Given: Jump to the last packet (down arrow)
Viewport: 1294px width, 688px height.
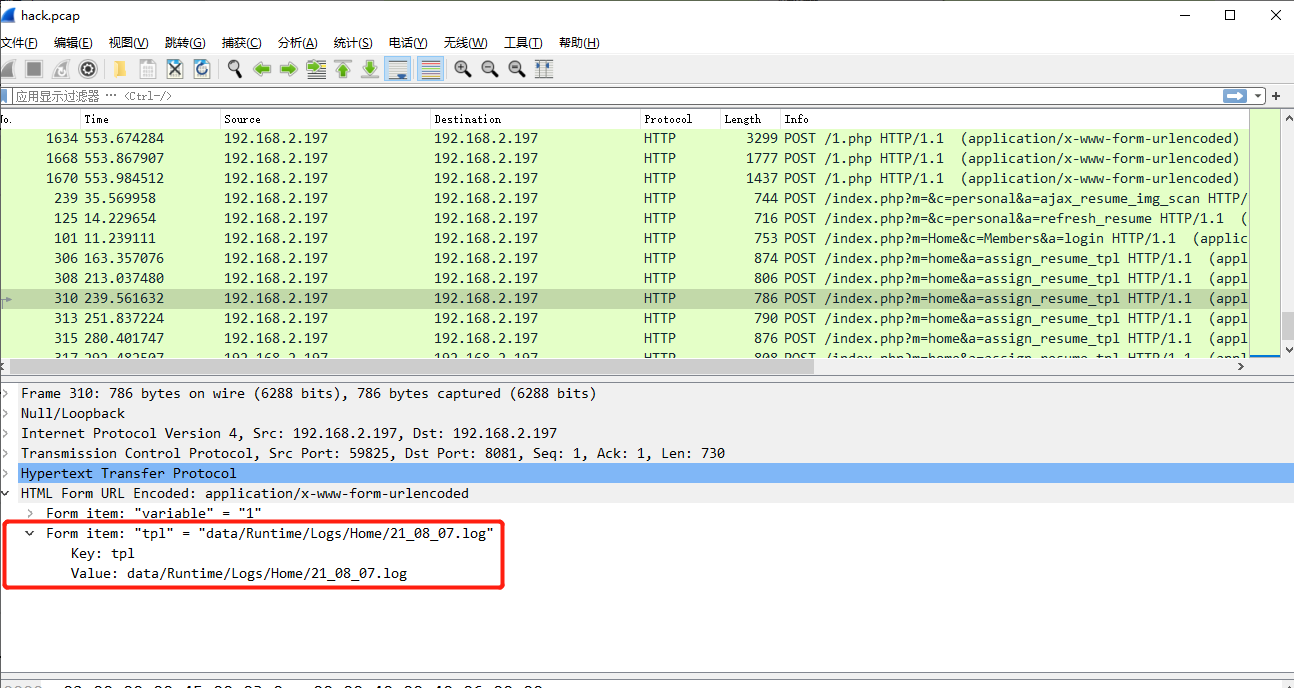Looking at the screenshot, I should pos(370,69).
